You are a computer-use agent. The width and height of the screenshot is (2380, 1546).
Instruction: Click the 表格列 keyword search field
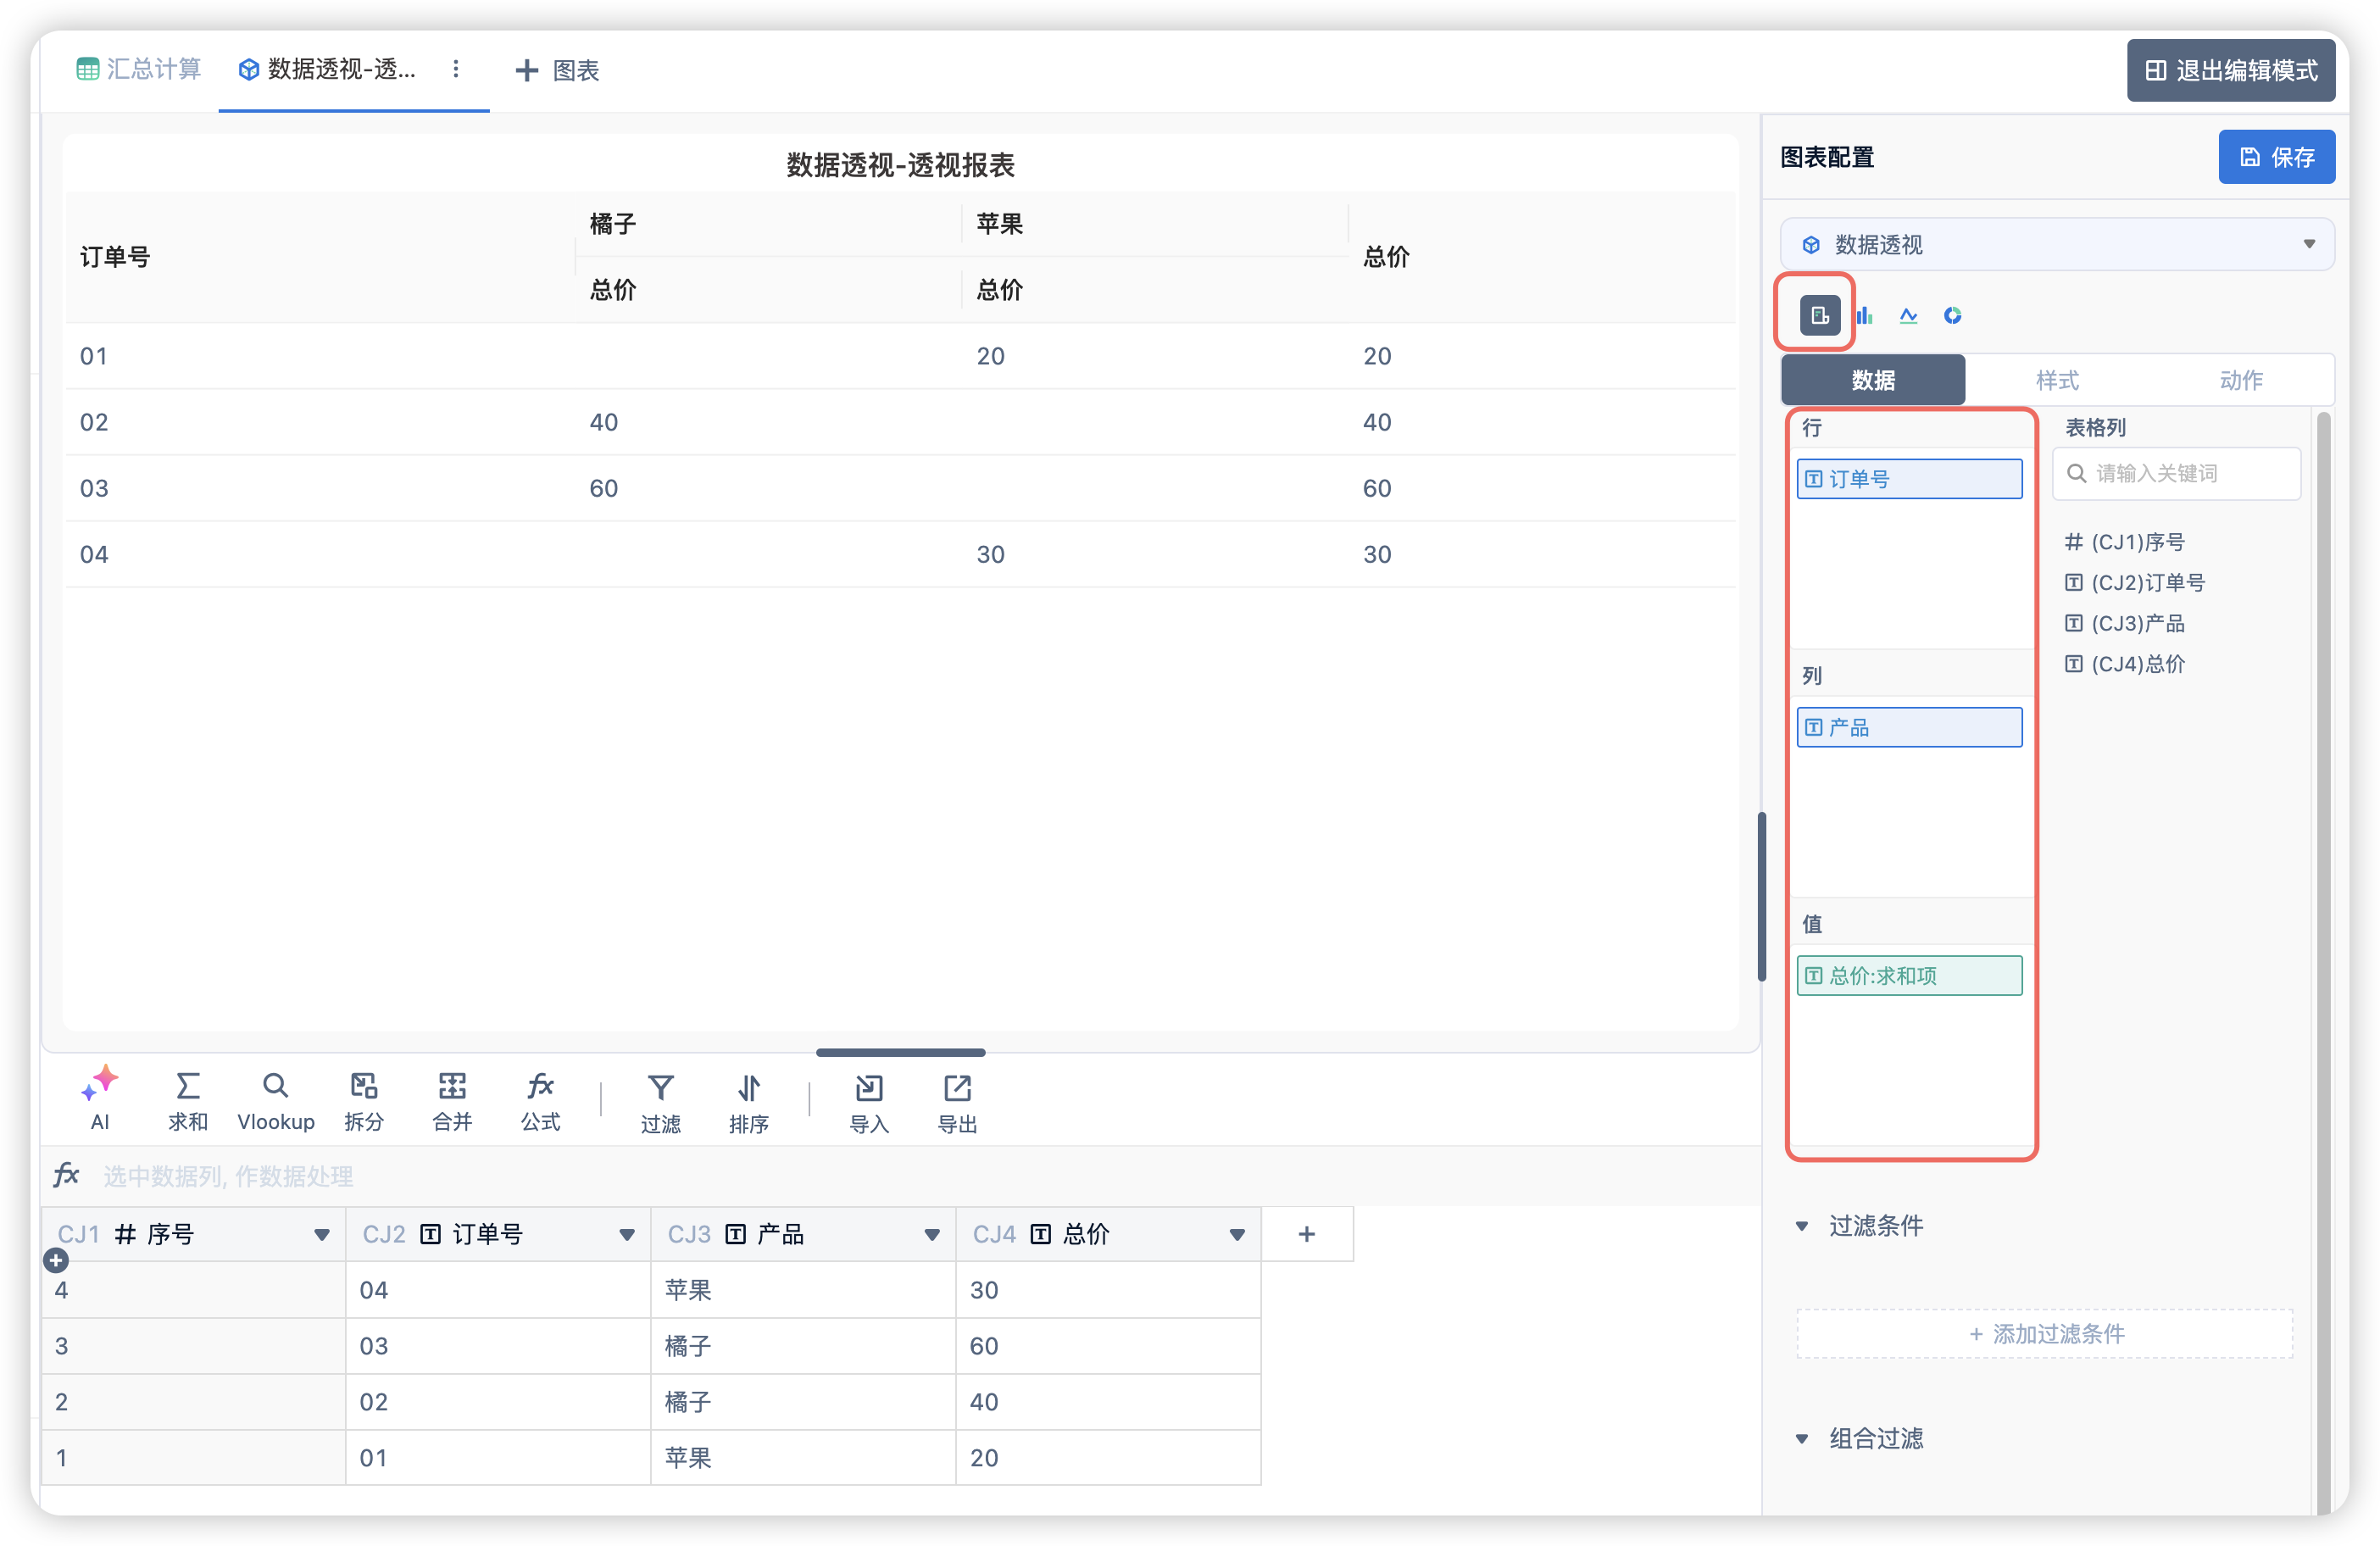2175,473
